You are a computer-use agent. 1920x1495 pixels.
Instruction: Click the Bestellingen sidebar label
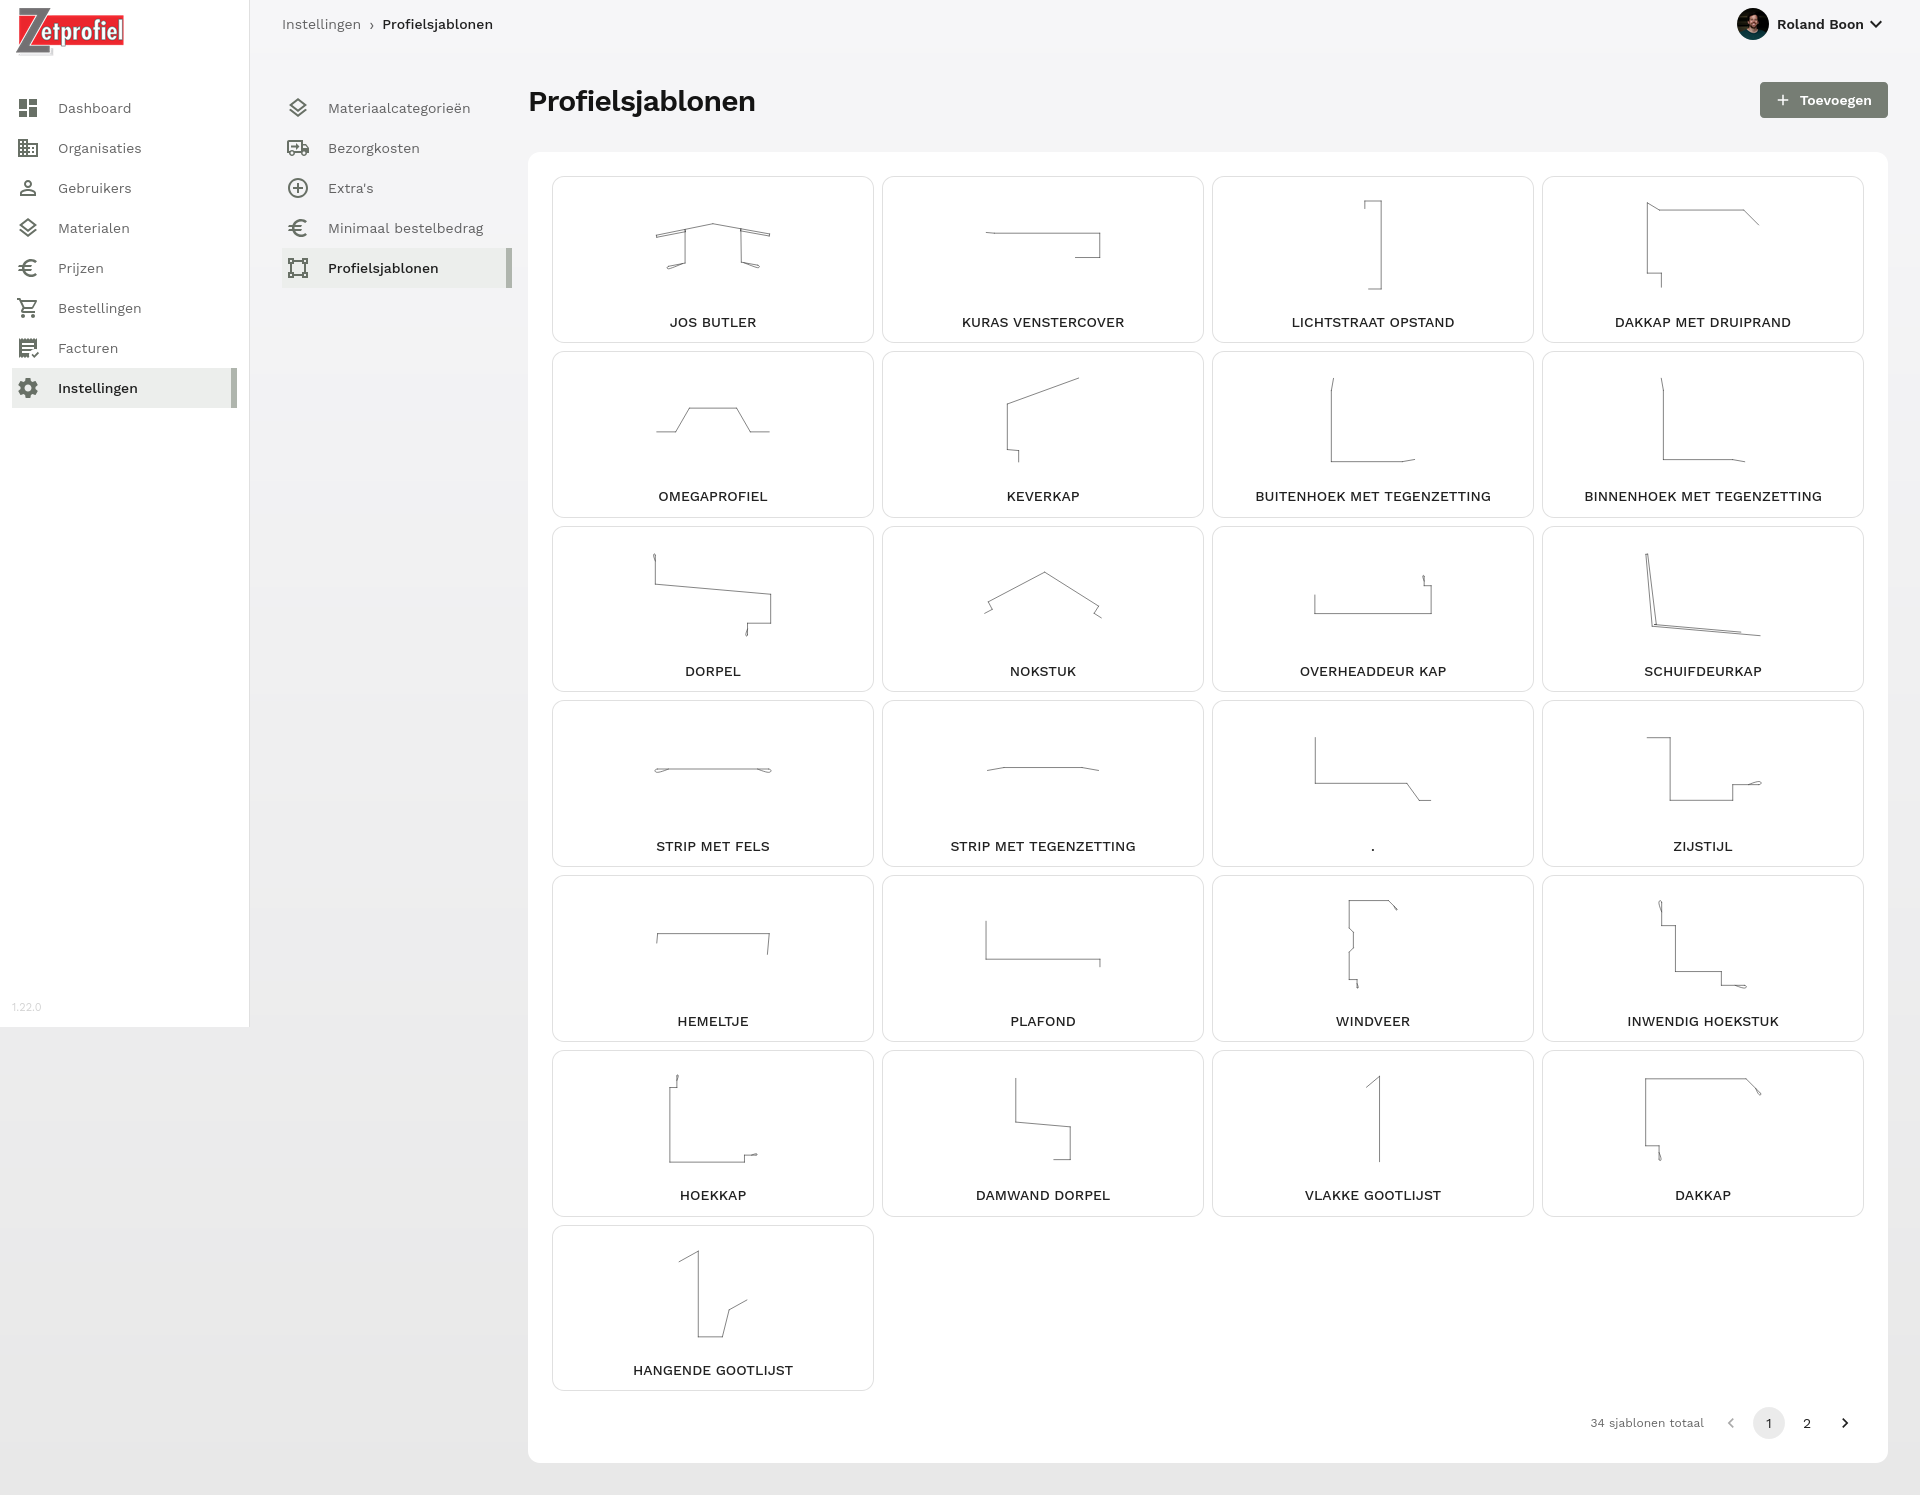click(x=99, y=308)
